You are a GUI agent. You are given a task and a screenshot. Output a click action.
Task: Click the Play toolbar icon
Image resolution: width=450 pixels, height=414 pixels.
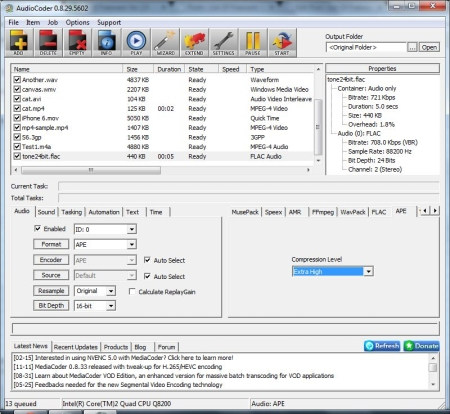pyautogui.click(x=136, y=43)
